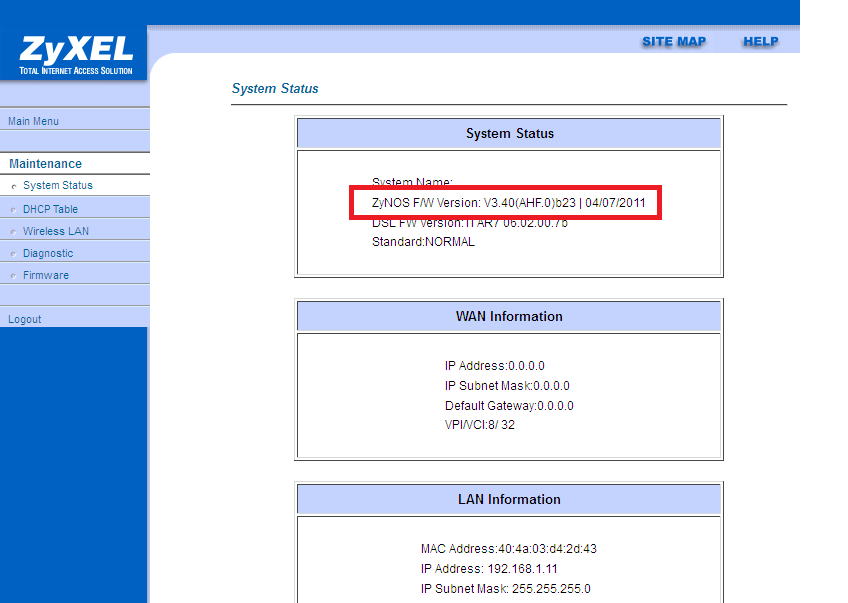Select the DSL FW Version line
848x603 pixels.
[x=469, y=223]
